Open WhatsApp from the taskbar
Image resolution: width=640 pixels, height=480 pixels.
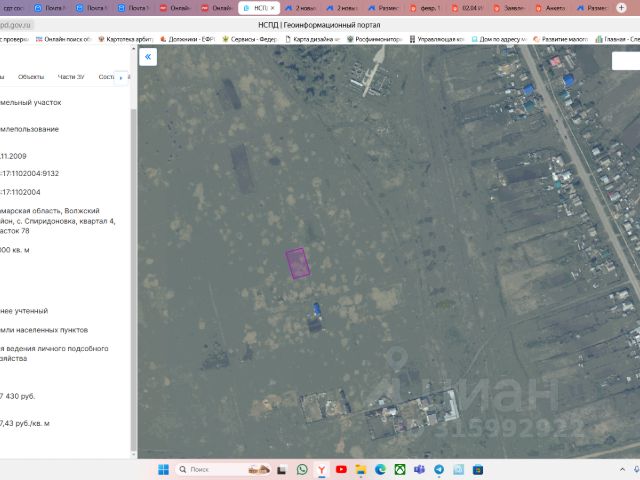click(x=302, y=469)
